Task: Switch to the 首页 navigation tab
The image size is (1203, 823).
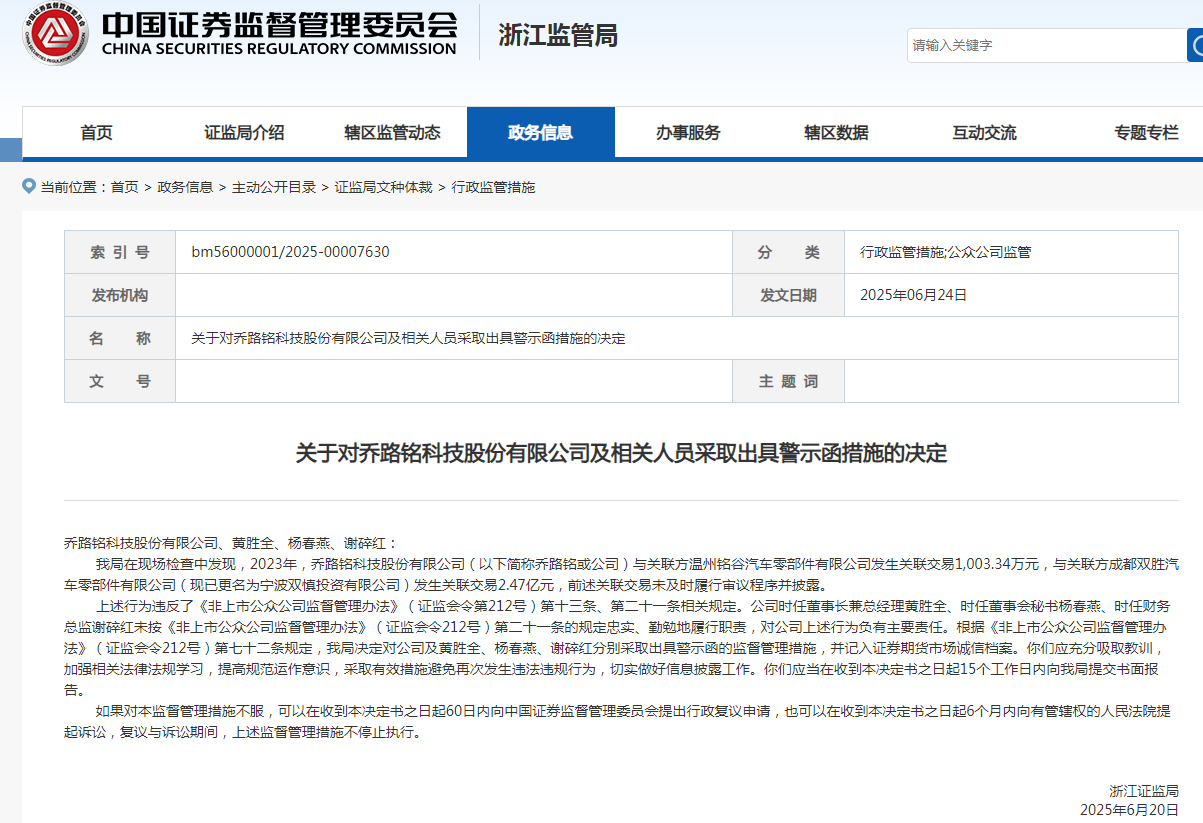Action: (95, 131)
